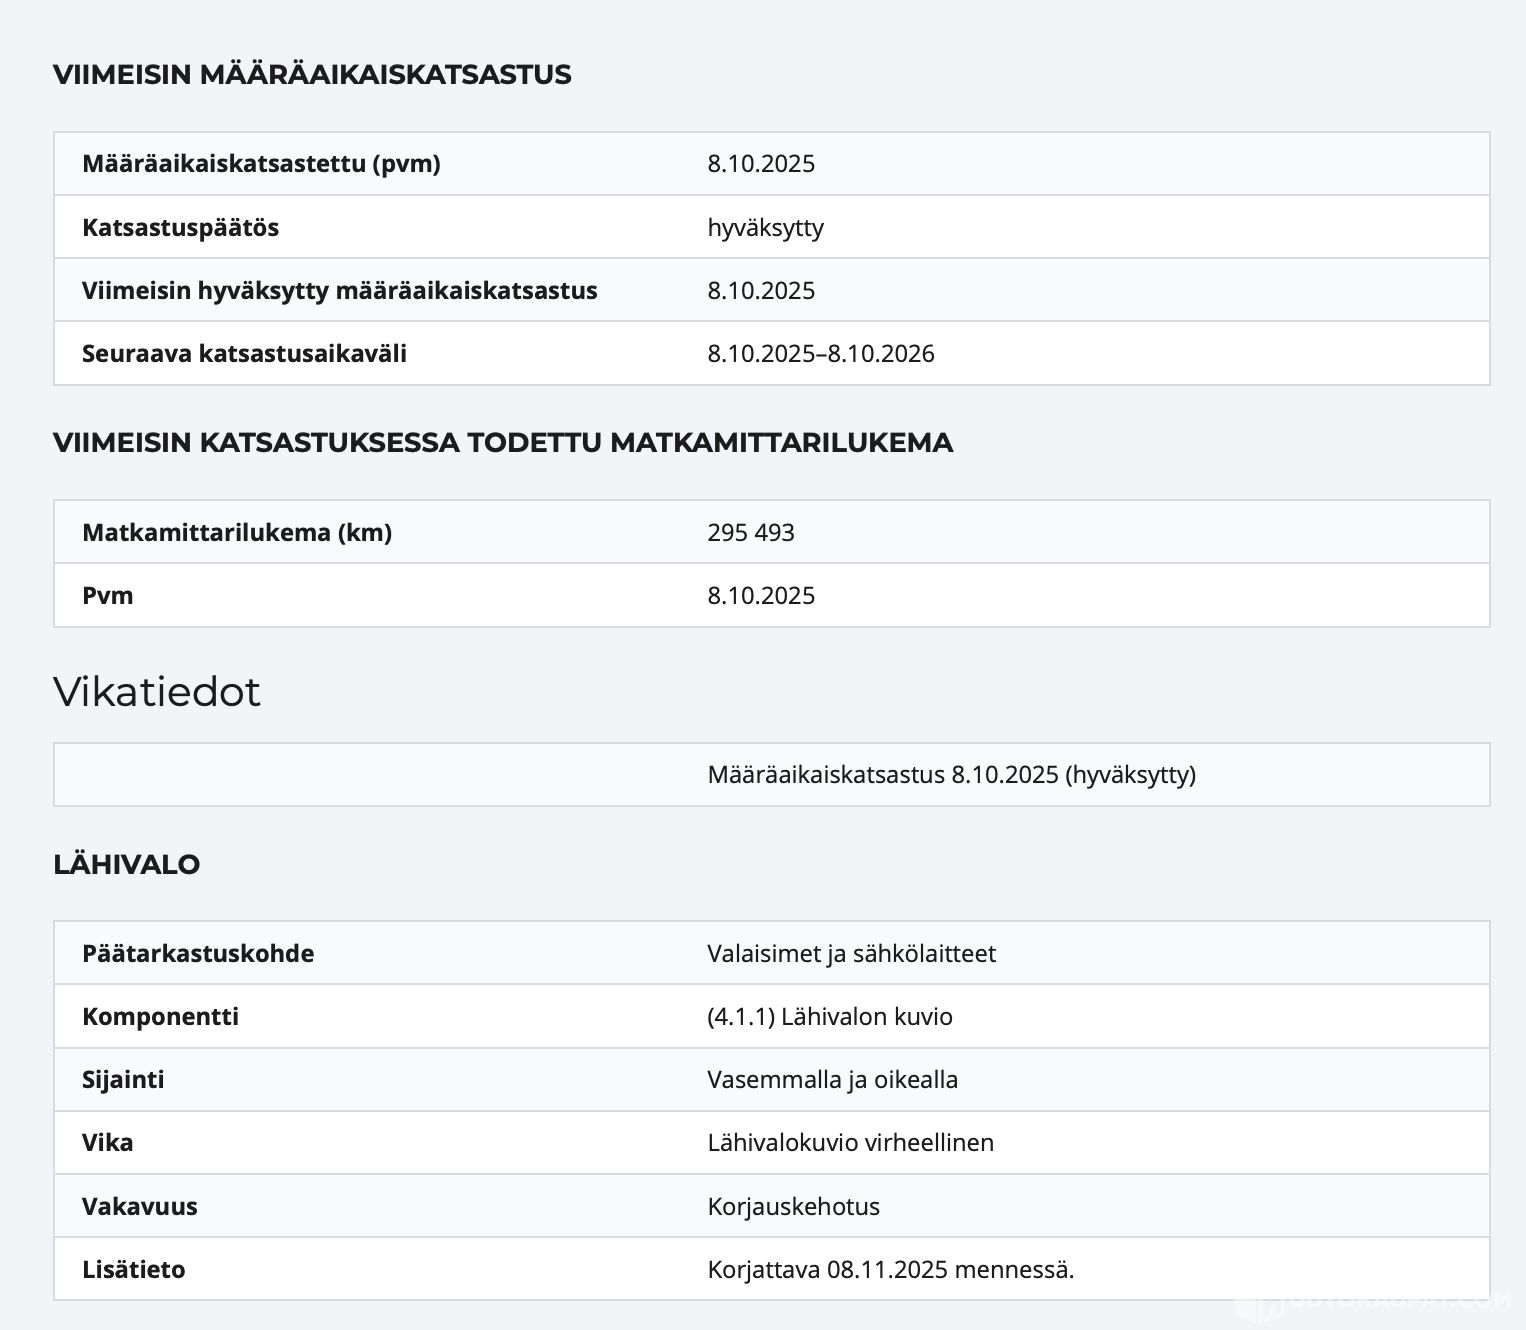This screenshot has width=1526, height=1330.
Task: Select the inspection interval 8.10.2025–8.10.2026
Action: coord(820,354)
